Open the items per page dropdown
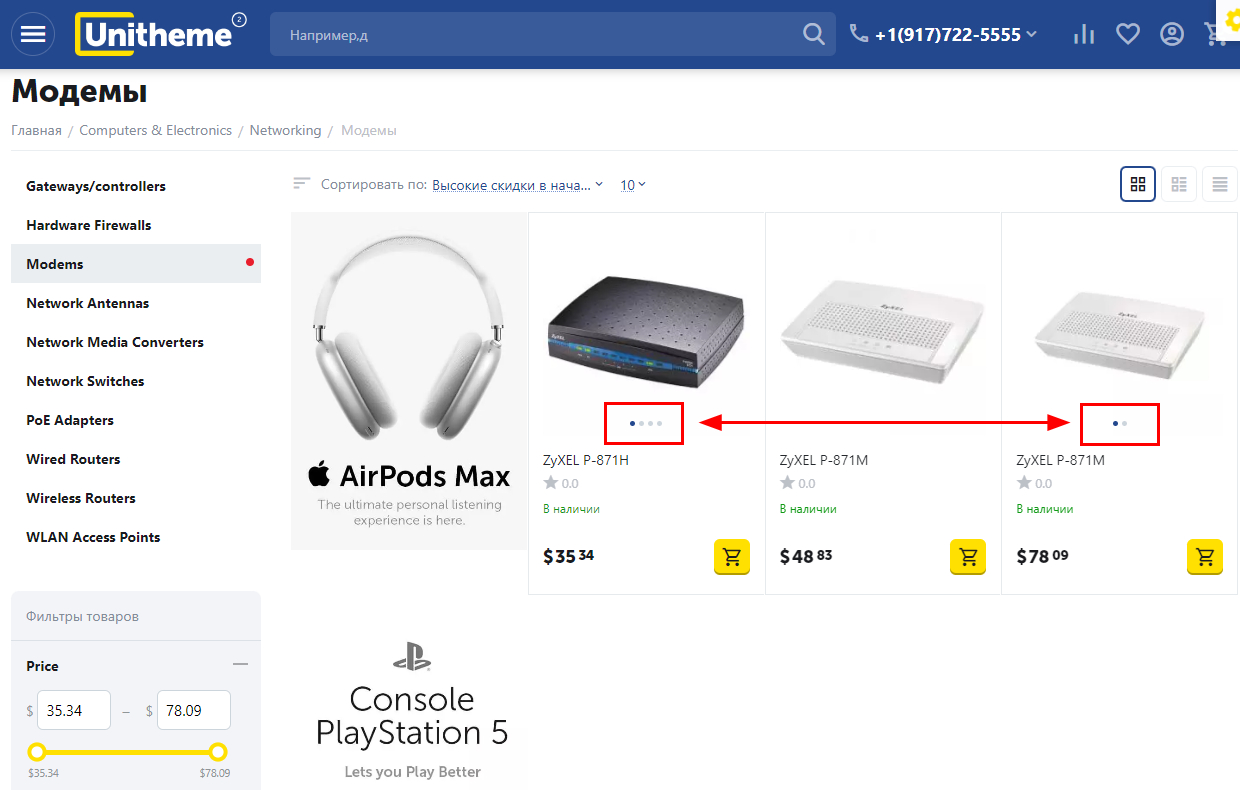 pyautogui.click(x=633, y=185)
